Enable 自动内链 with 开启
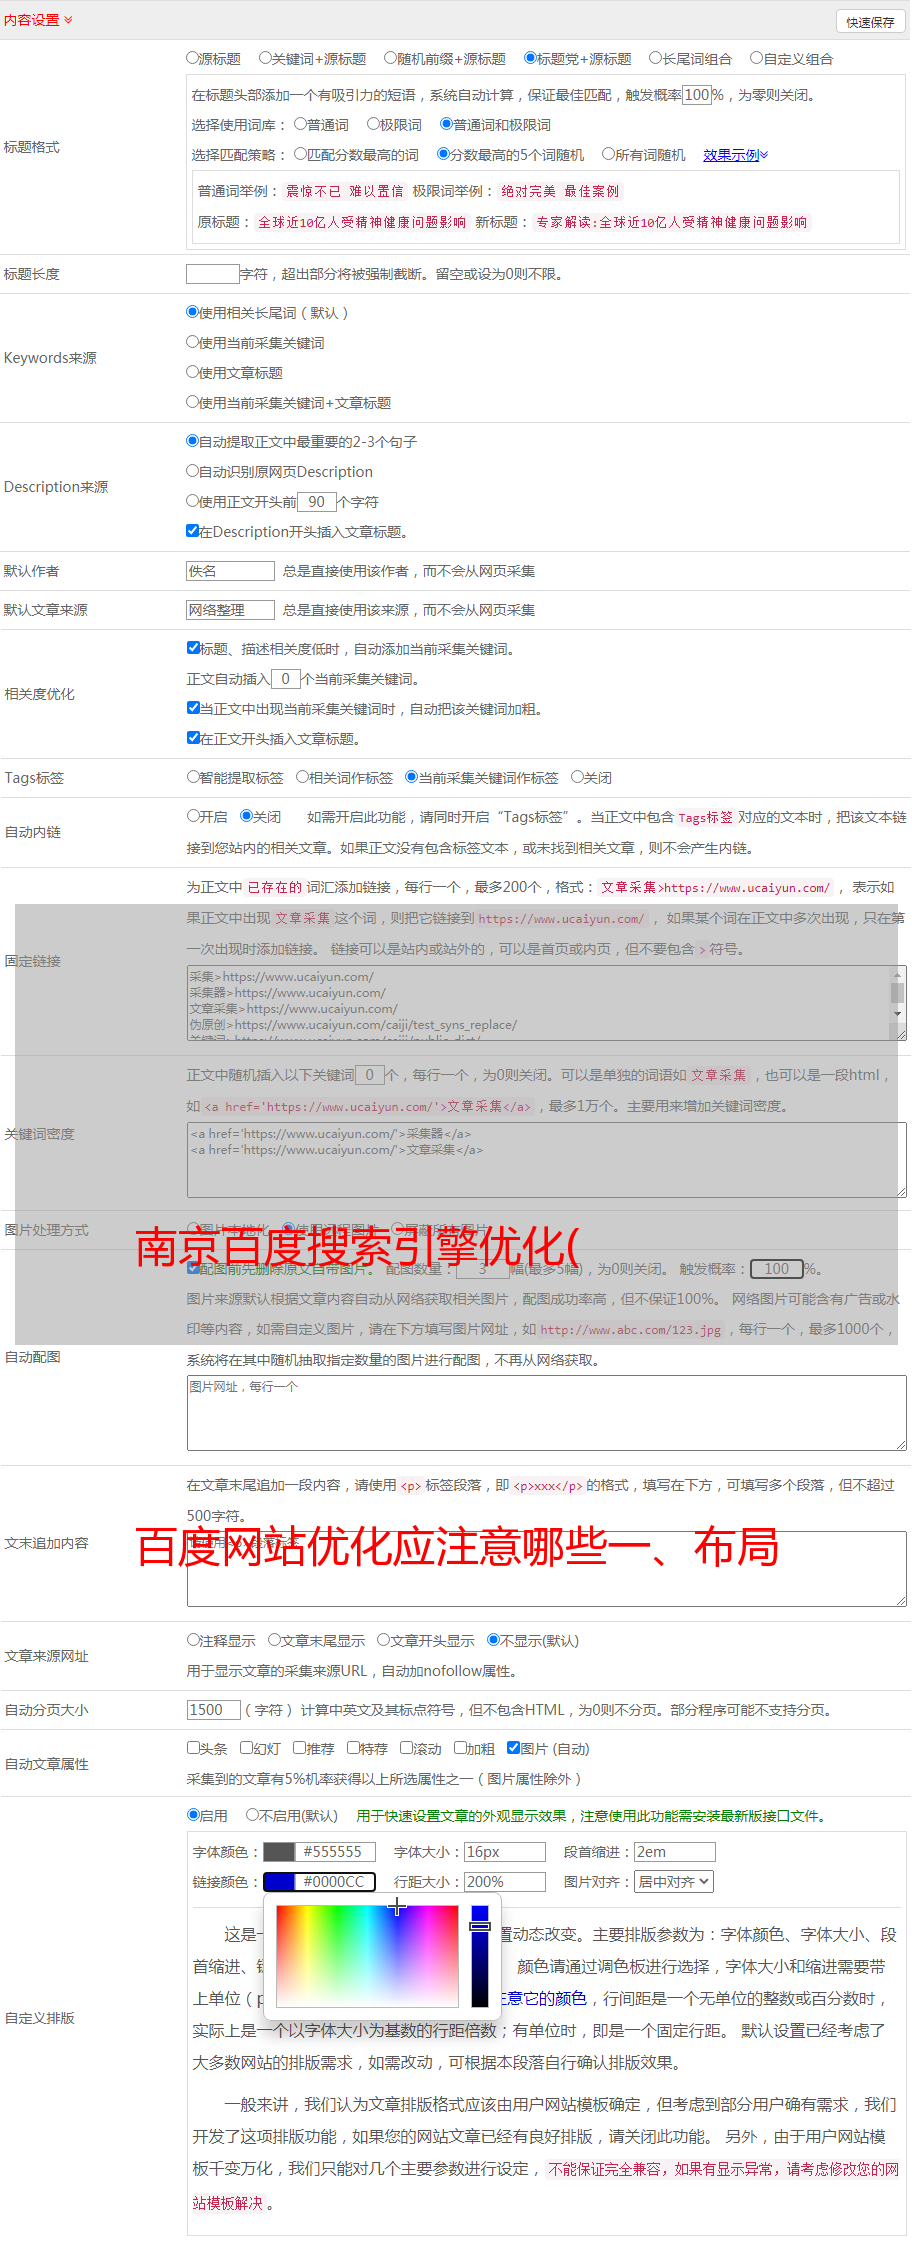 193,816
